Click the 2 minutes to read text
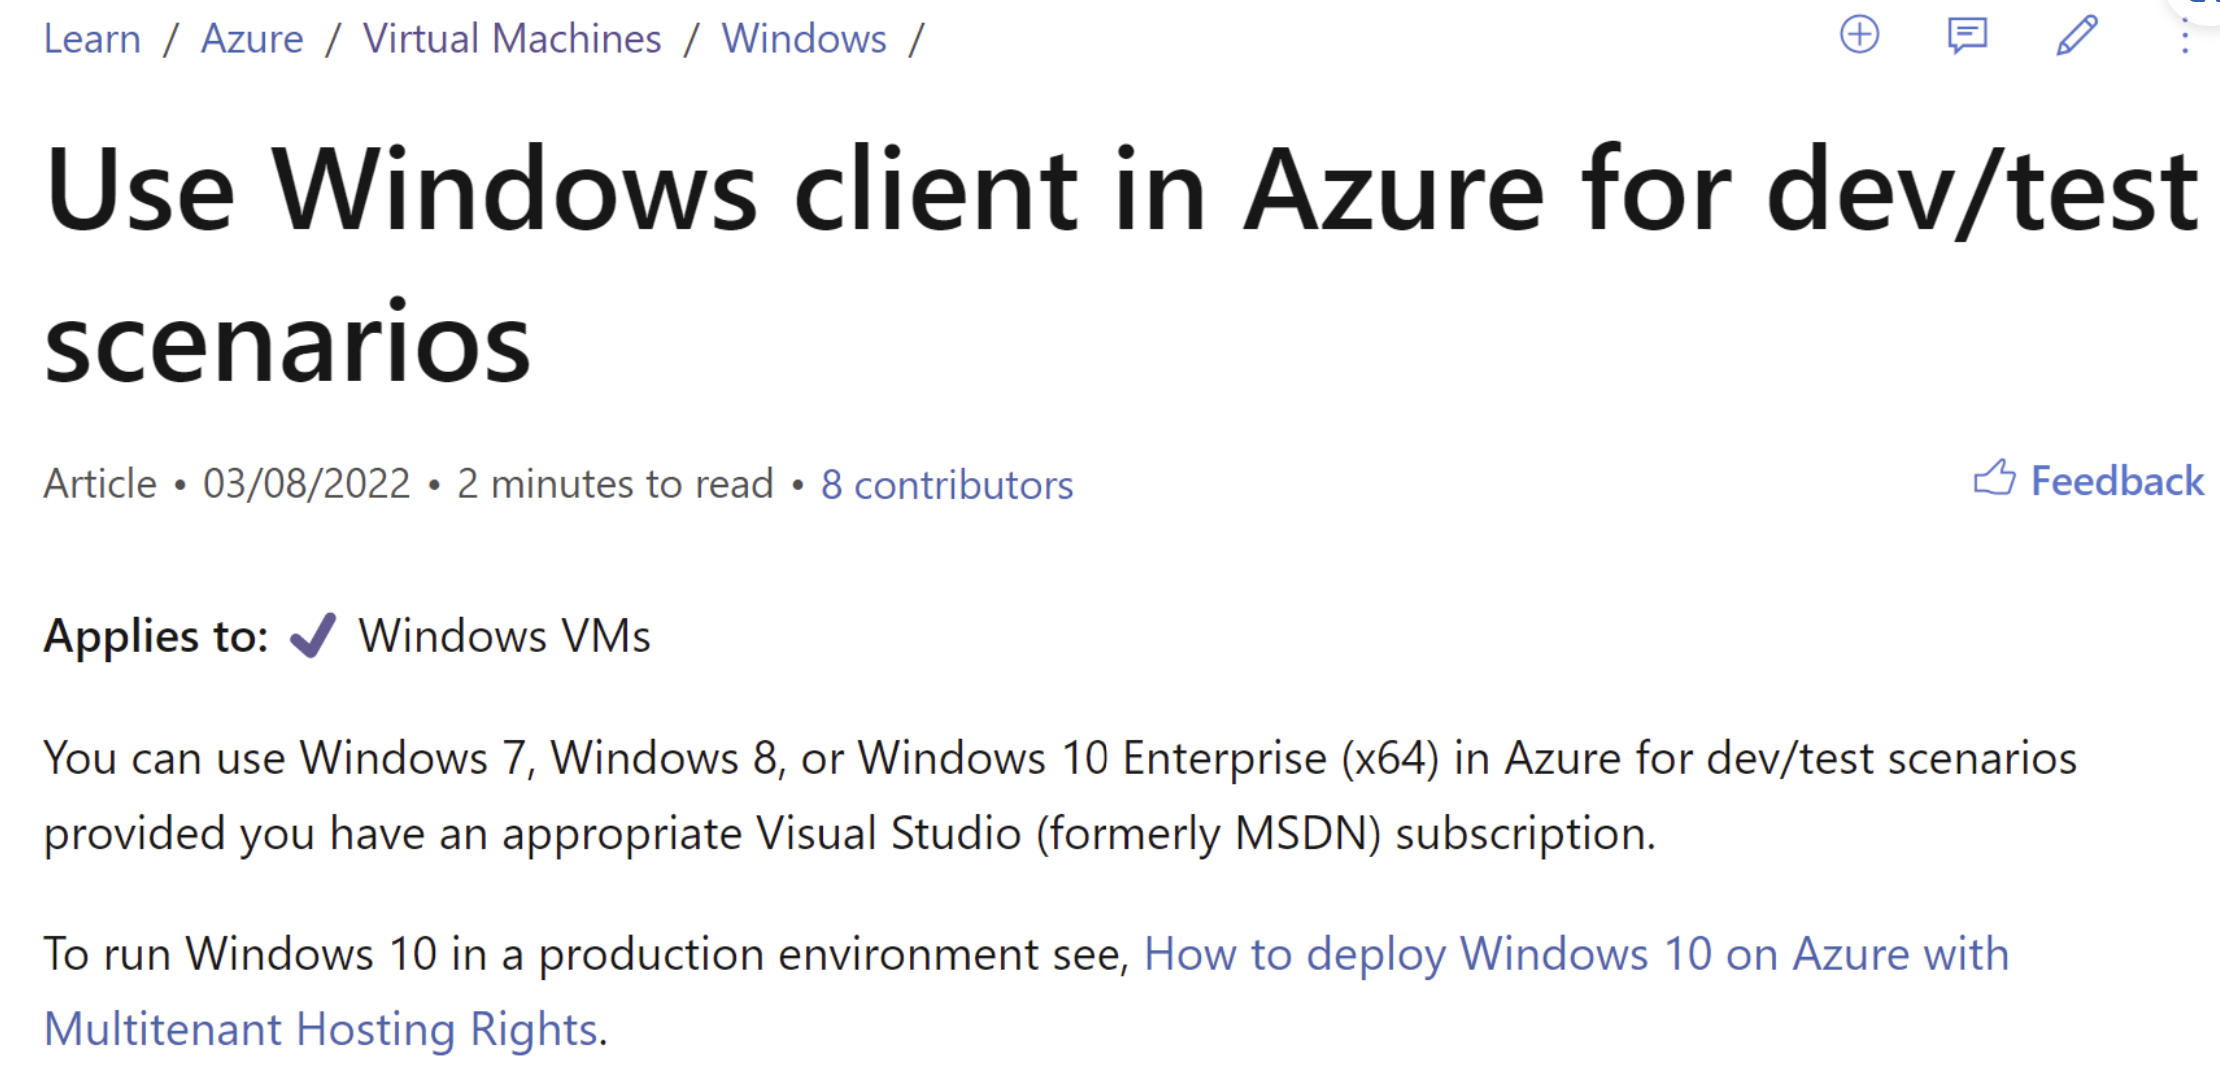 click(616, 483)
